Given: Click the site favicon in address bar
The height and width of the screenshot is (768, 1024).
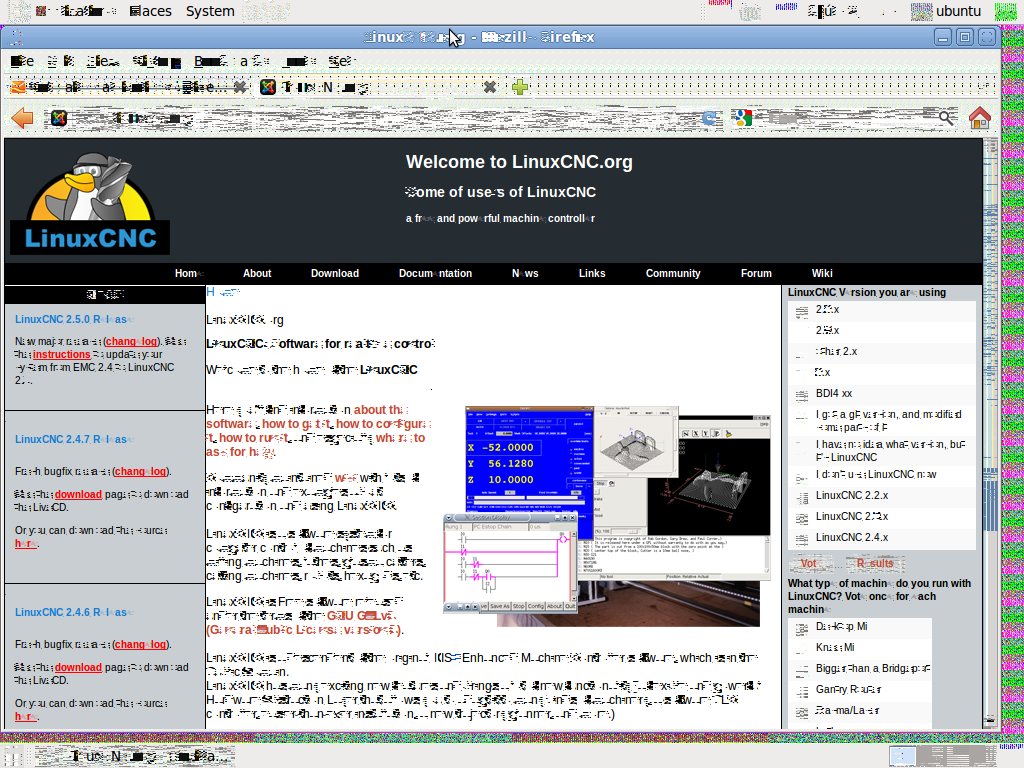Looking at the screenshot, I should point(59,118).
